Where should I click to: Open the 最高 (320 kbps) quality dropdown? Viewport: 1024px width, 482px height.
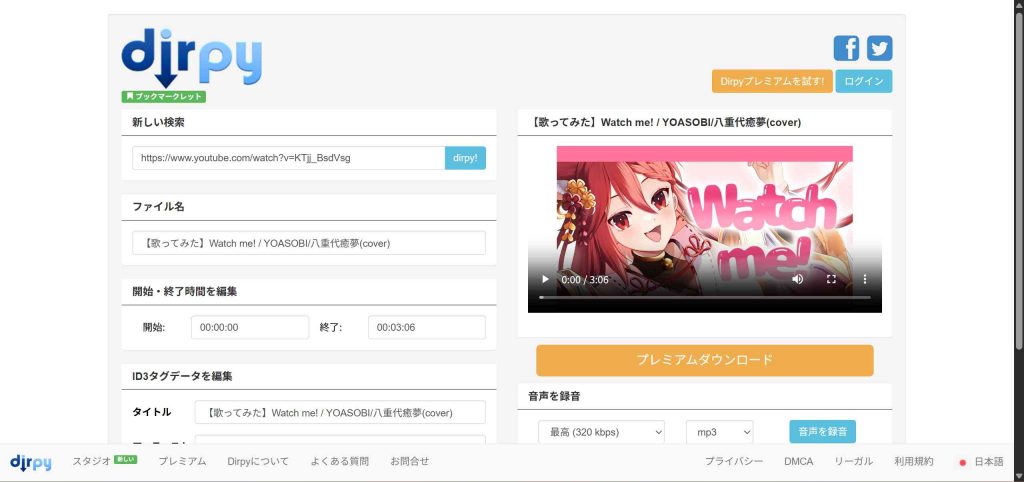click(x=601, y=432)
